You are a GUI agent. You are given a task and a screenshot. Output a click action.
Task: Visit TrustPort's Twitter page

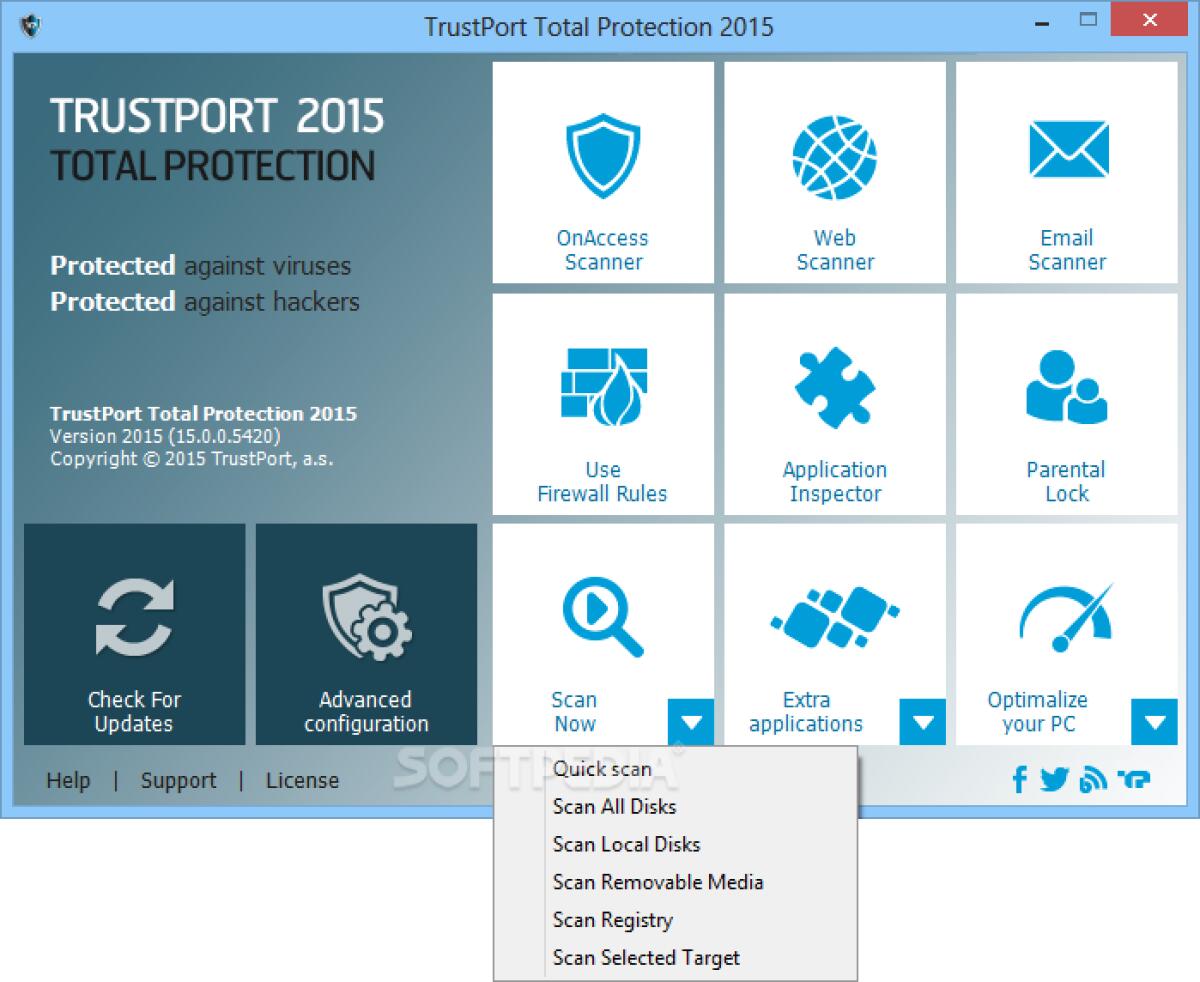click(1055, 779)
